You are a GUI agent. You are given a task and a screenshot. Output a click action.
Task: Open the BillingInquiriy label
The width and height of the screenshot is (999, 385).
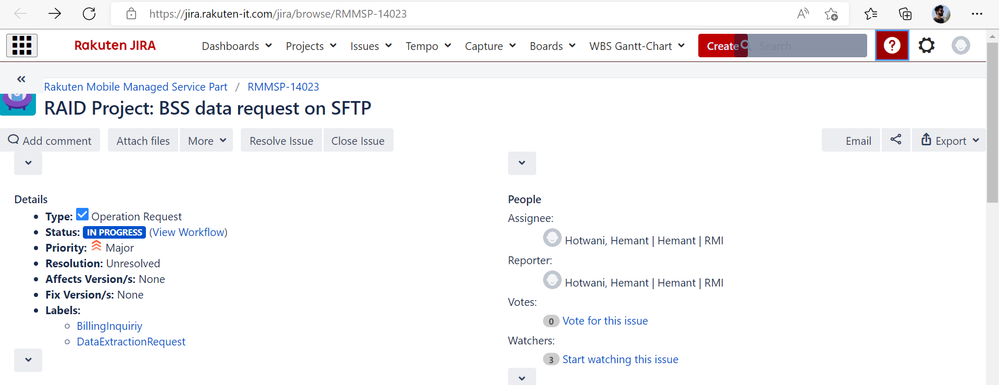pyautogui.click(x=110, y=326)
